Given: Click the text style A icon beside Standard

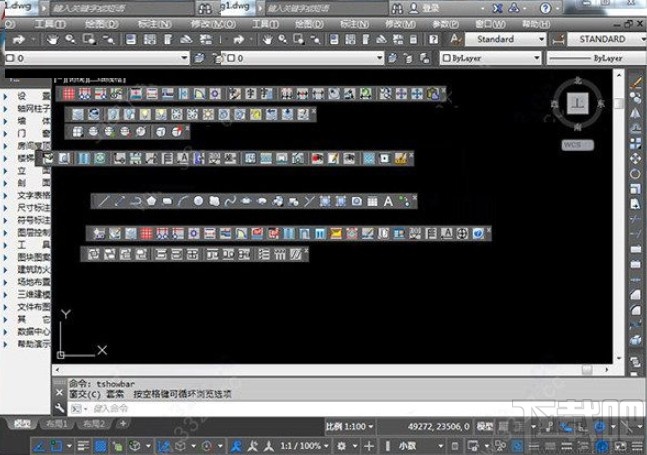Looking at the screenshot, I should point(455,39).
